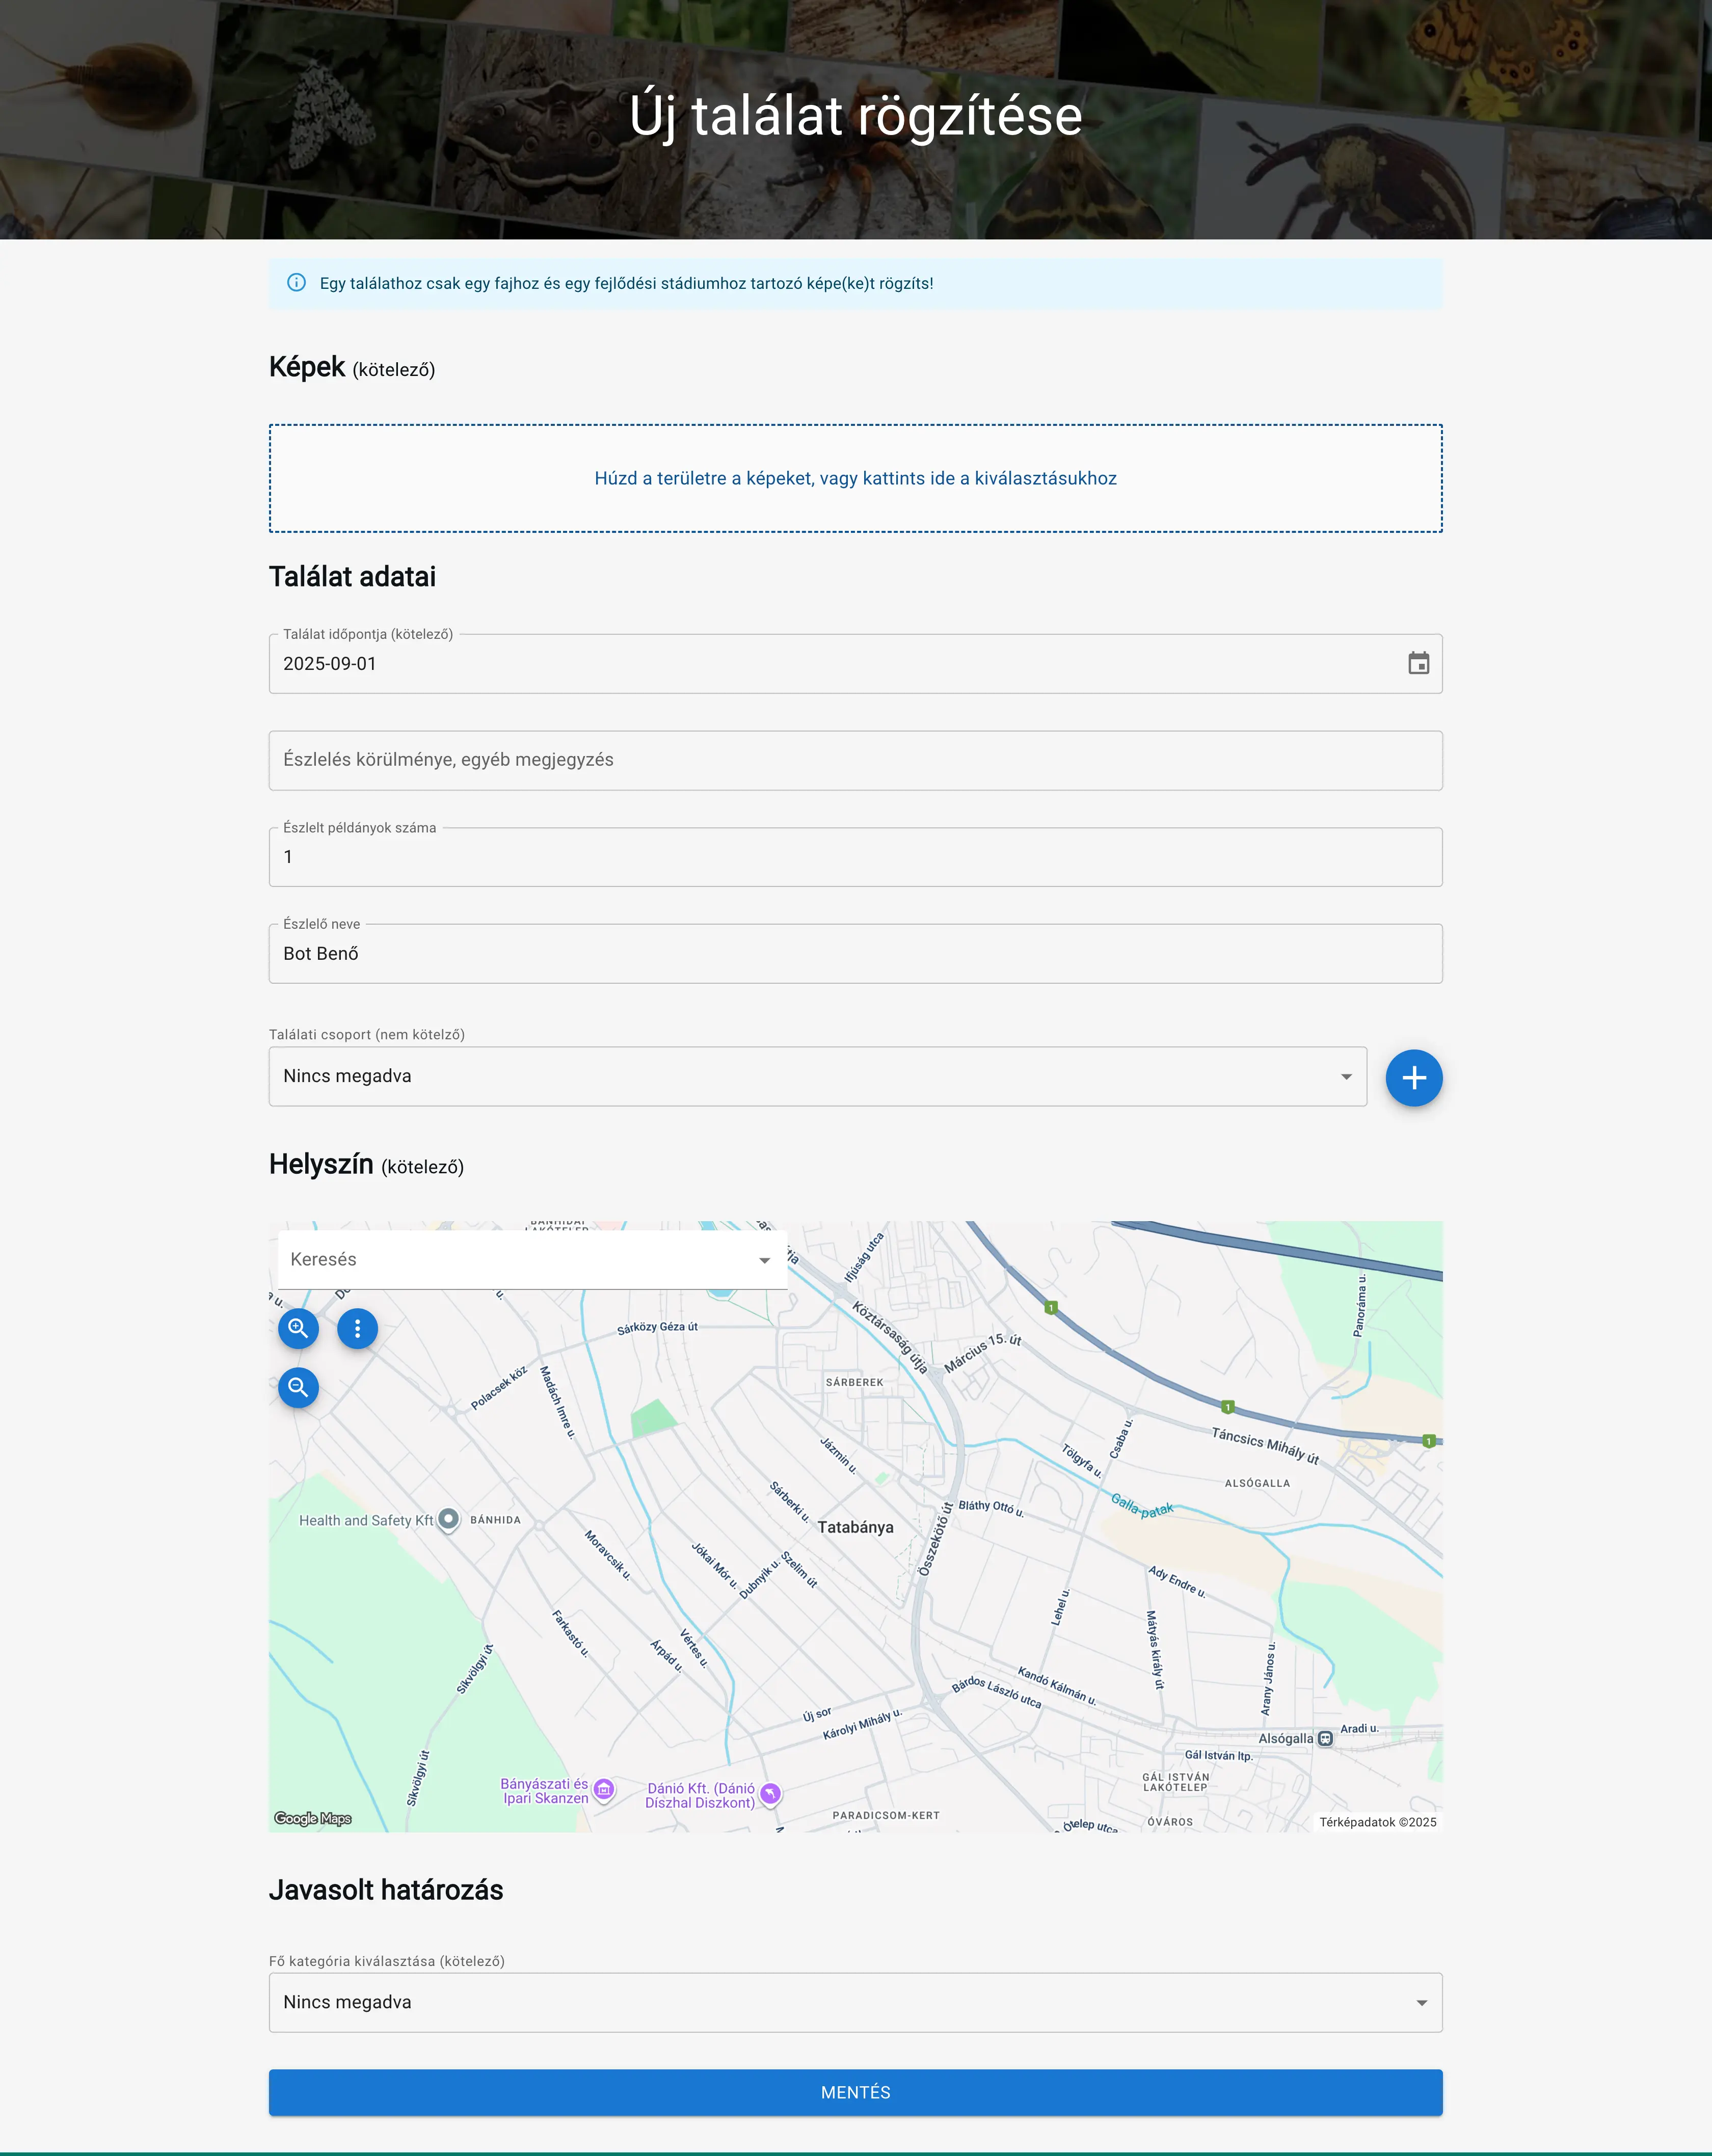This screenshot has width=1712, height=2156.
Task: Click the Észlelő neve input field
Action: click(x=855, y=953)
